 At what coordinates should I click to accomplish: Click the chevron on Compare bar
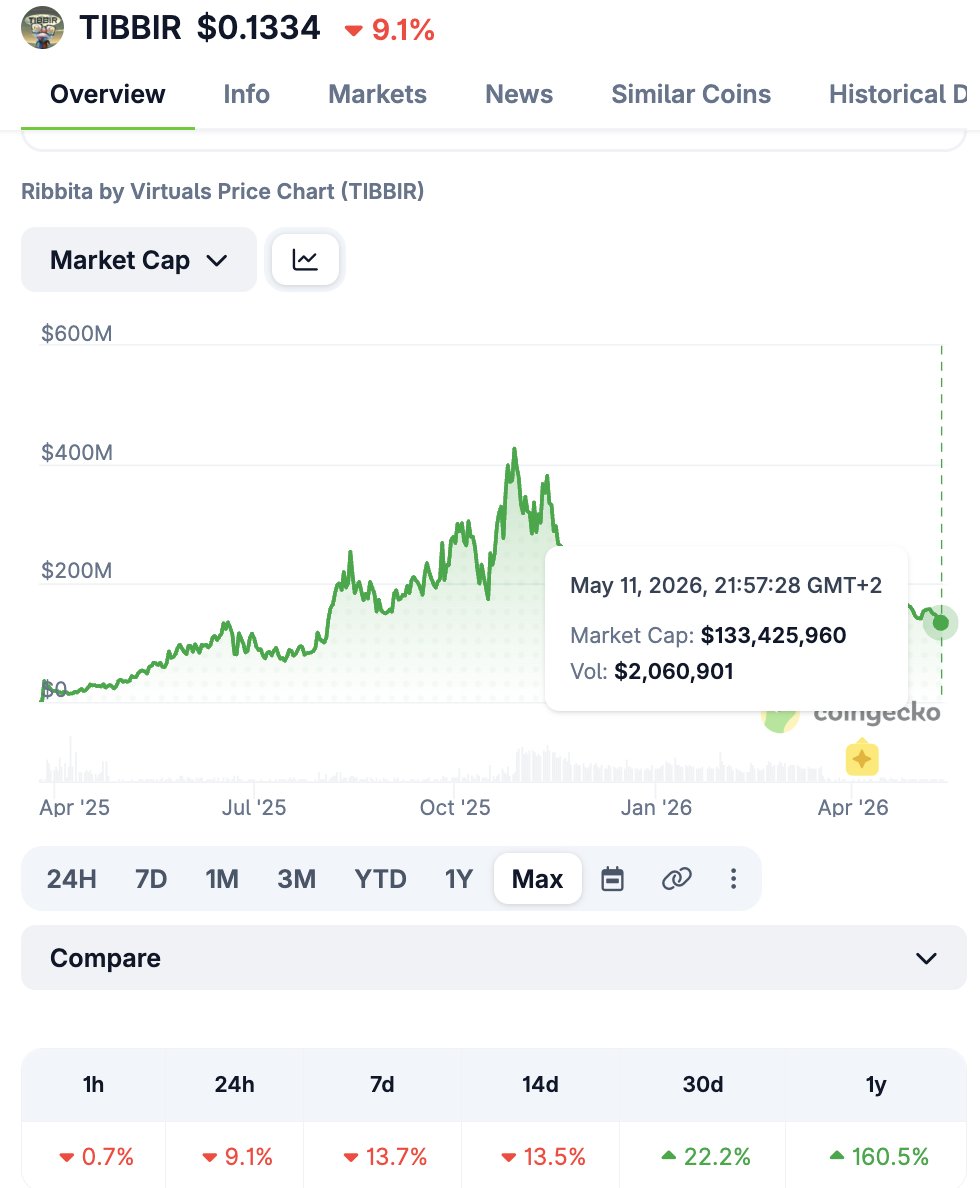click(x=926, y=958)
